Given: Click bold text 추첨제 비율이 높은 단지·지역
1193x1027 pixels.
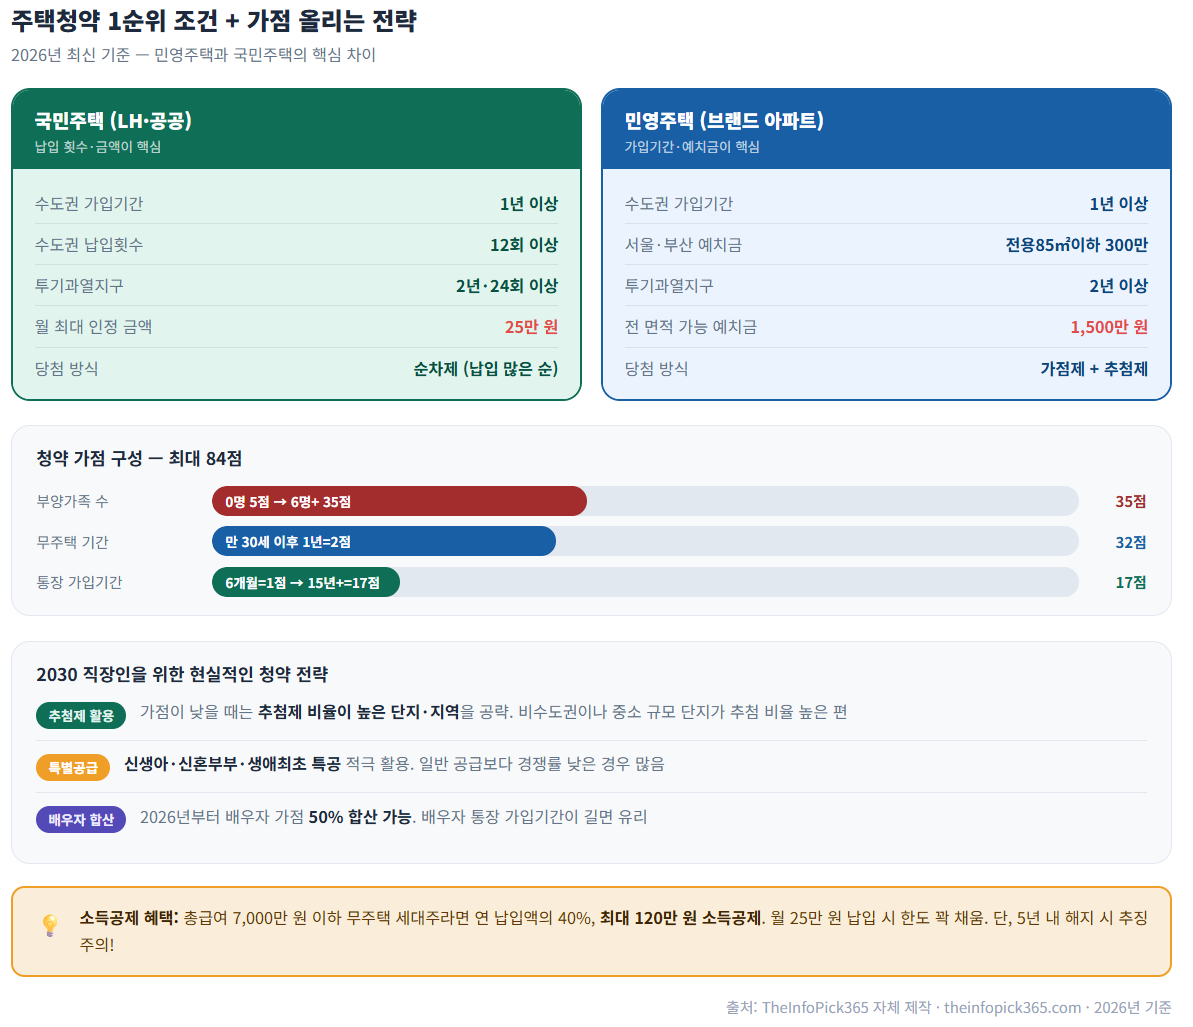Looking at the screenshot, I should (x=359, y=712).
